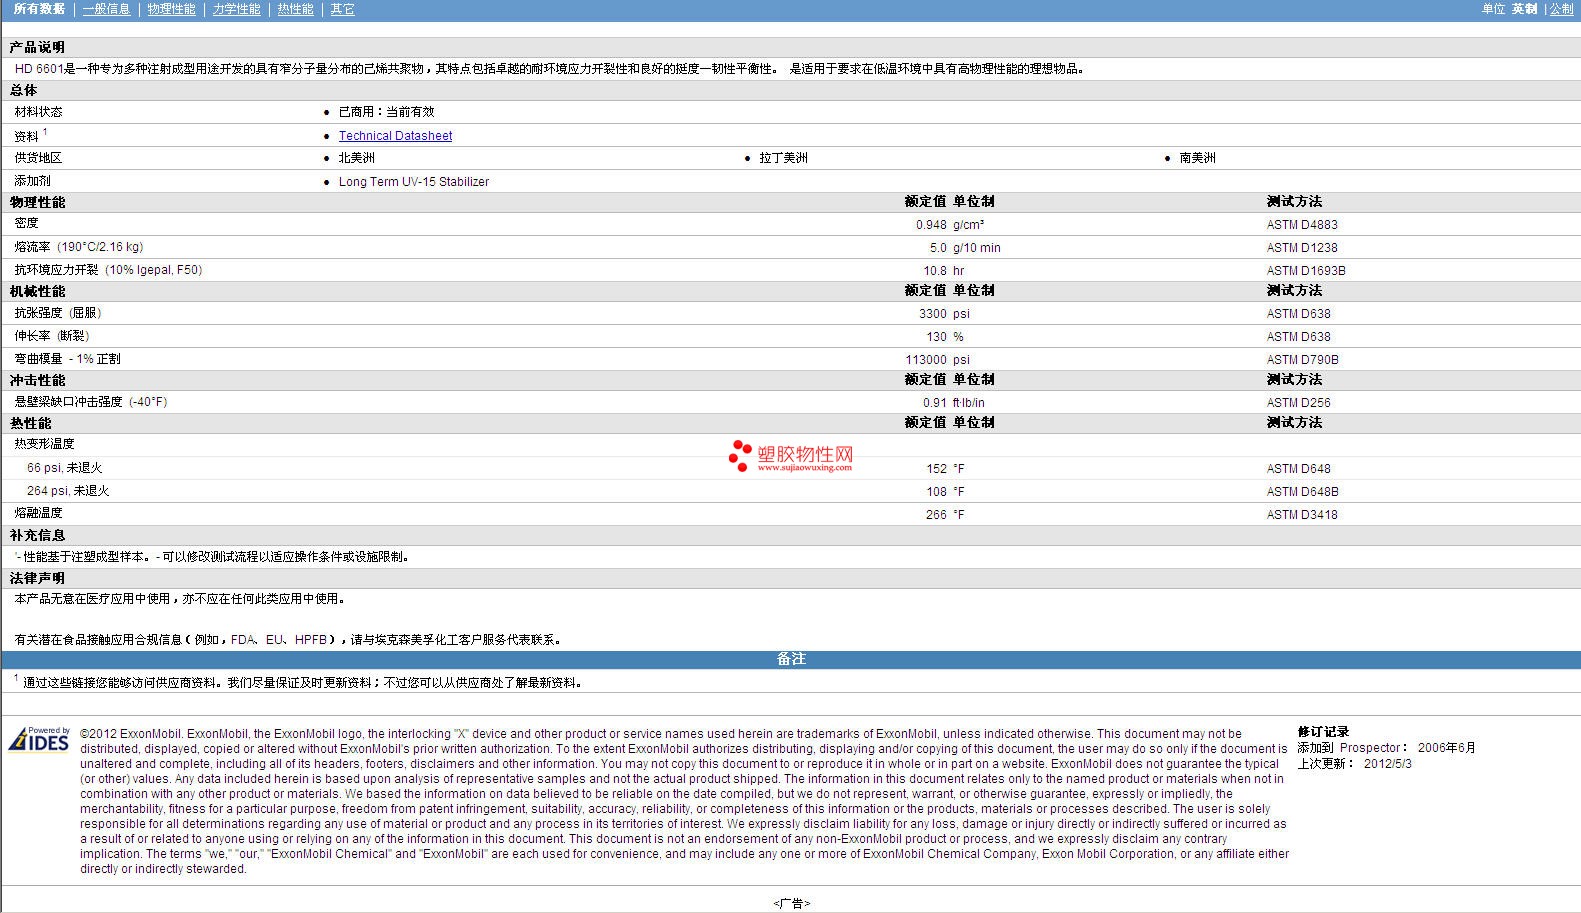Click the elongation value 130
This screenshot has width=1581, height=913.
click(x=937, y=337)
